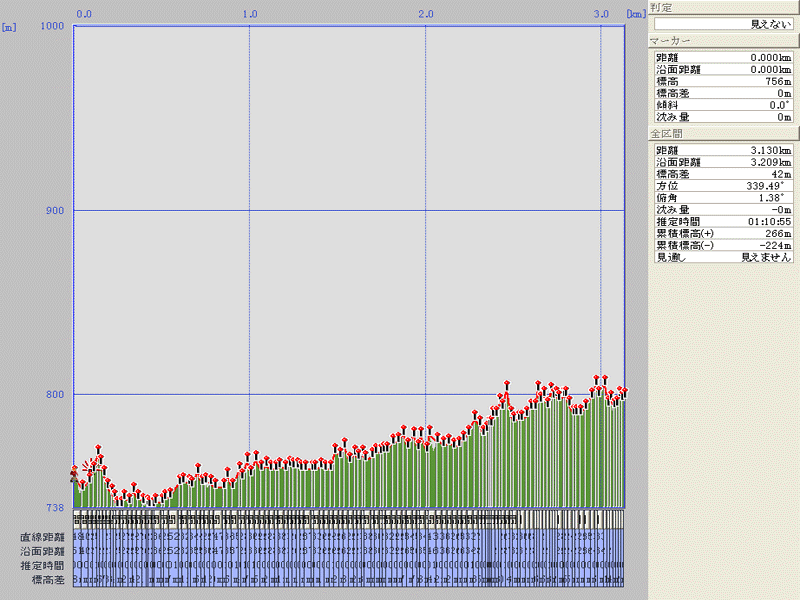Click the [m] elevation unit label
This screenshot has height=600, width=800.
(9, 27)
